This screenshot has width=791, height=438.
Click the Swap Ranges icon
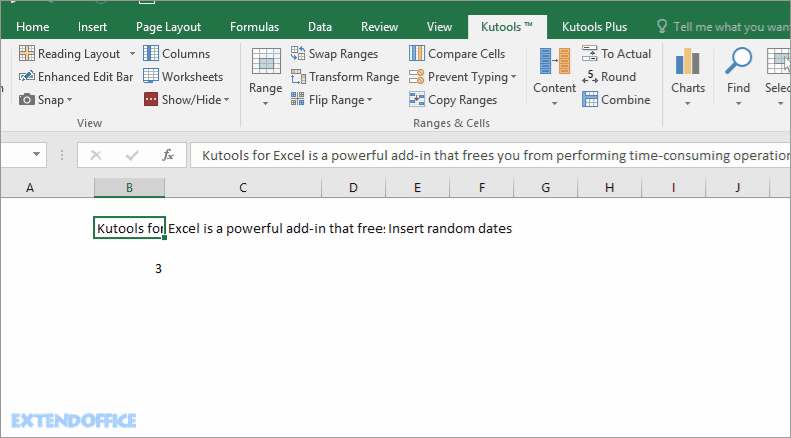pyautogui.click(x=298, y=53)
